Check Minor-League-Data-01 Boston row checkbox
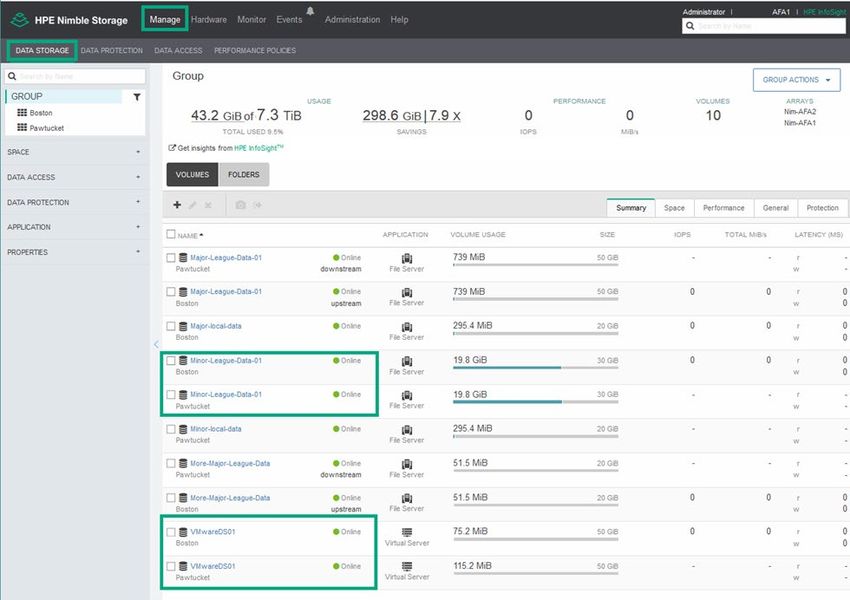This screenshot has width=850, height=600. pos(171,360)
